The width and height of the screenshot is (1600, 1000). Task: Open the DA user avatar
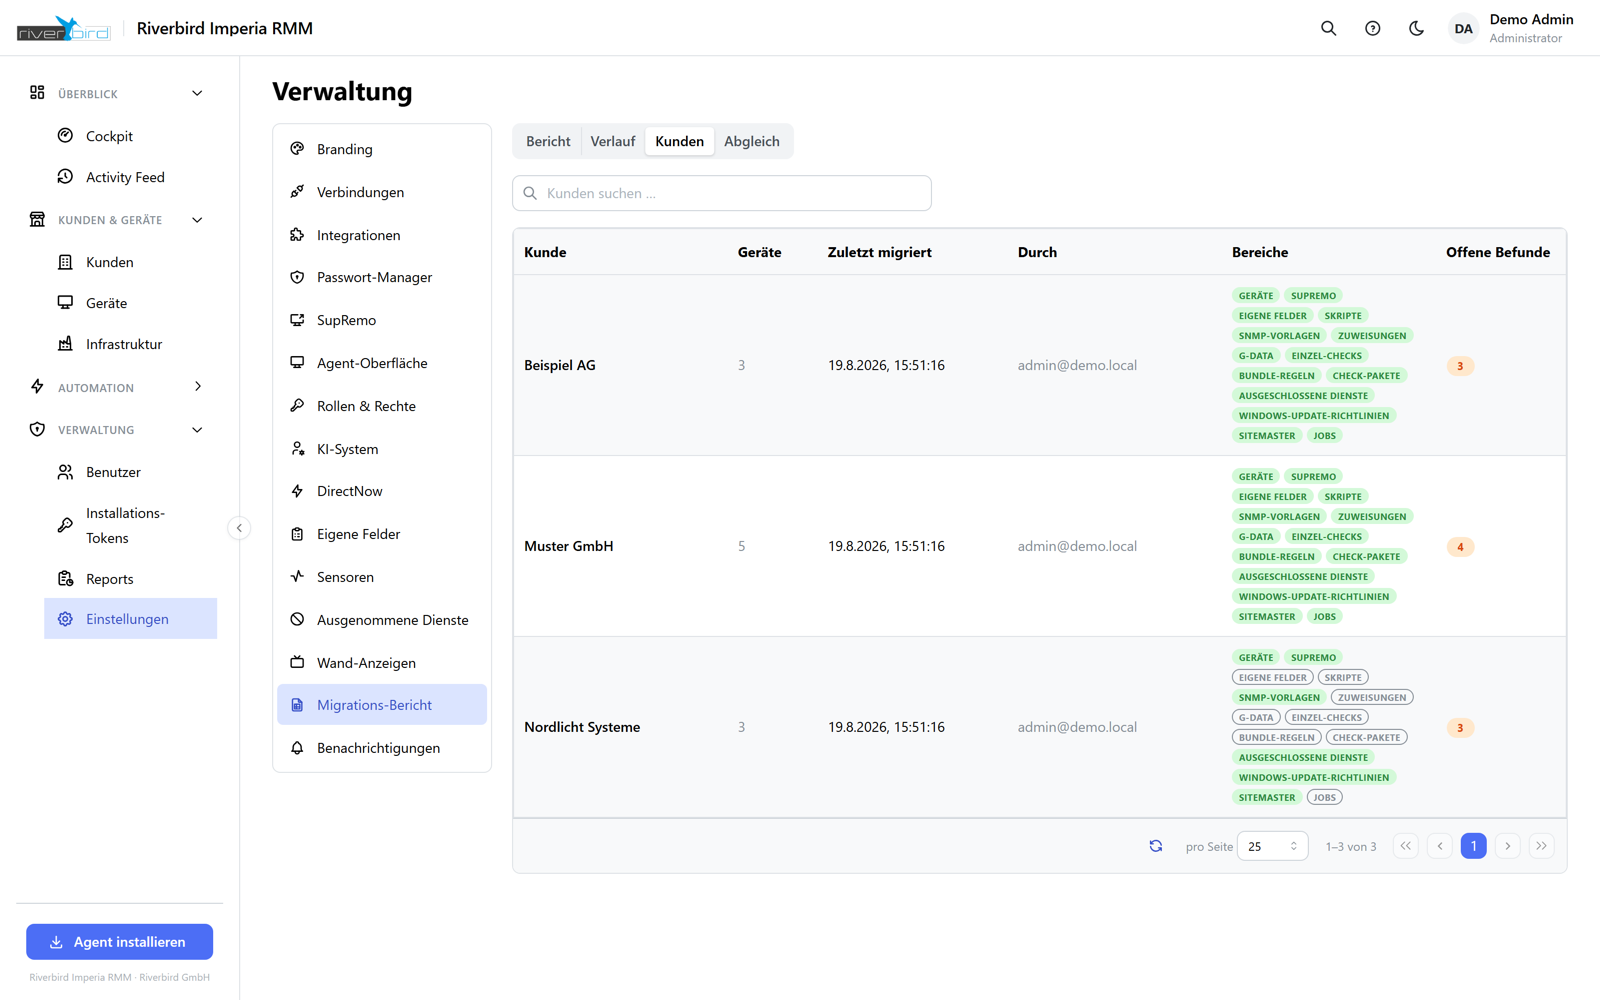pos(1463,29)
